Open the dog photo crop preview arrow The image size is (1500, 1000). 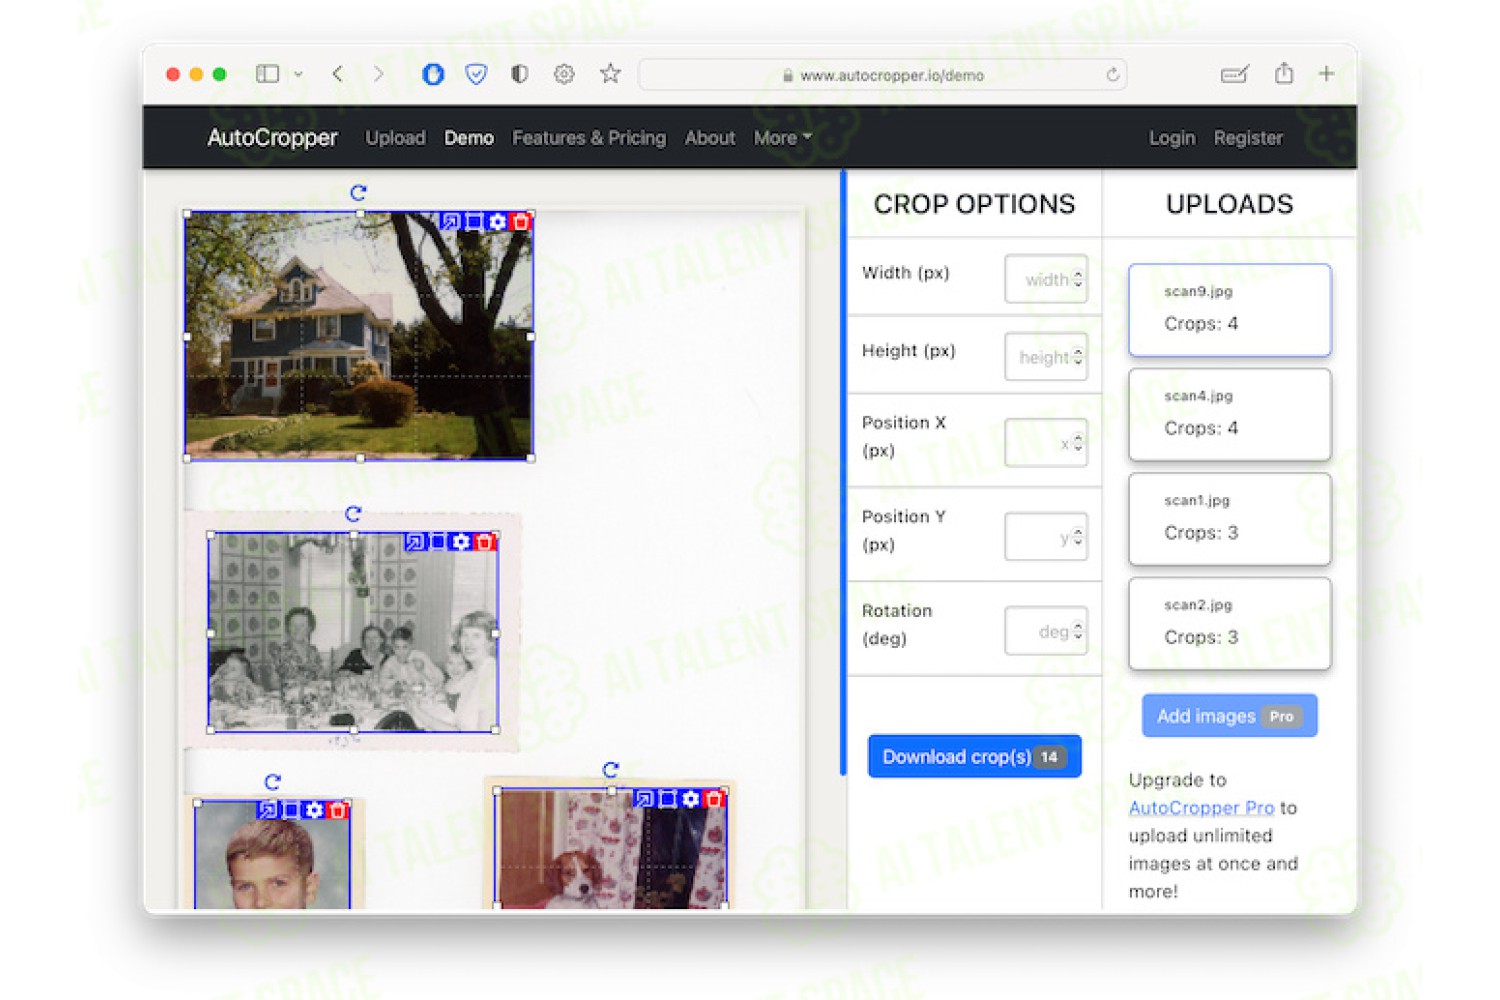click(644, 798)
